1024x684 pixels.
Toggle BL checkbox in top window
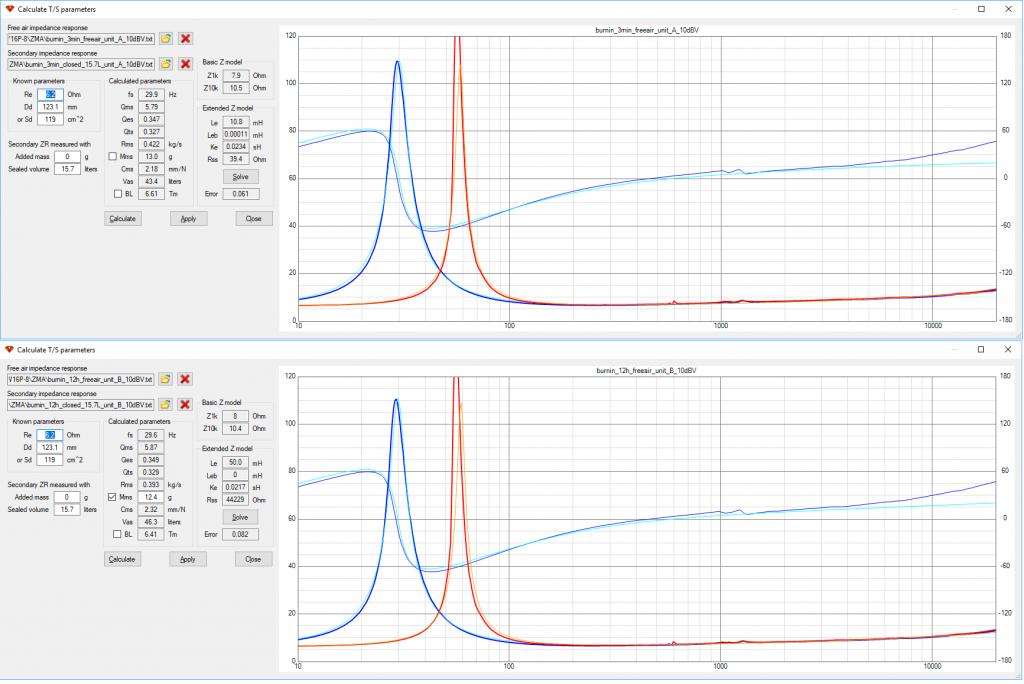(118, 194)
